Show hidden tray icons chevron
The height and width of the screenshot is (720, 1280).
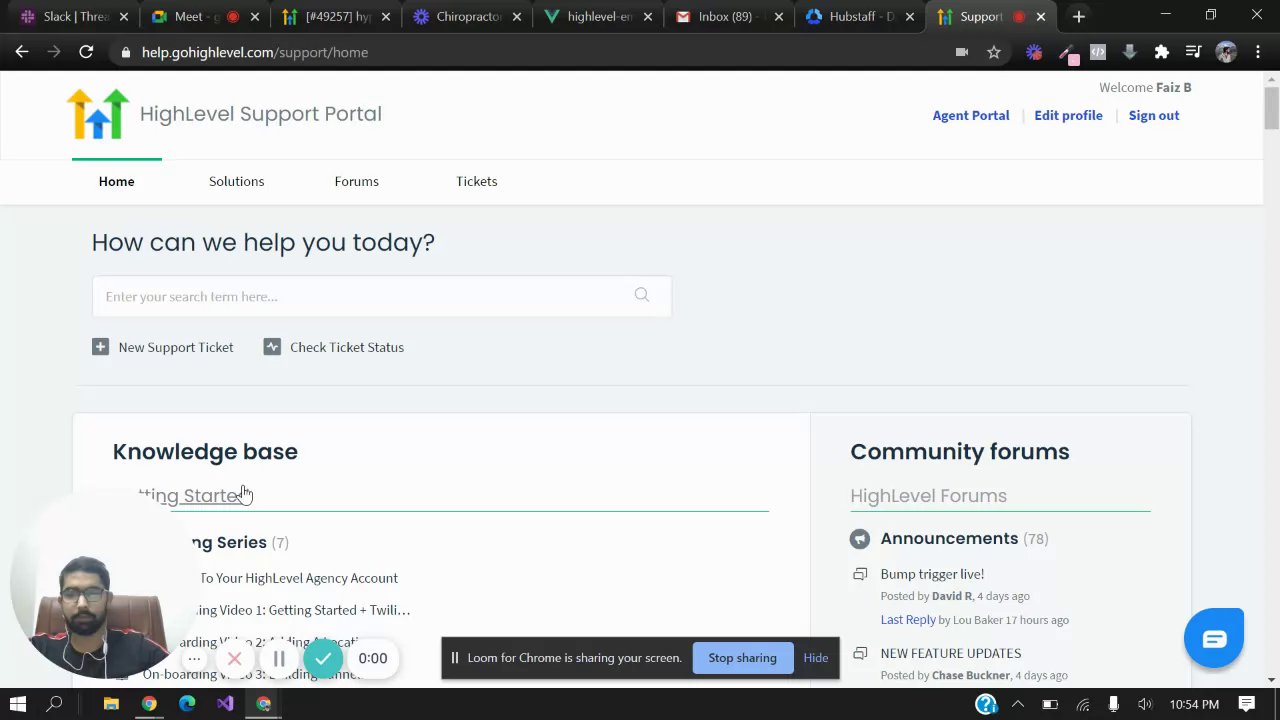coord(1018,704)
